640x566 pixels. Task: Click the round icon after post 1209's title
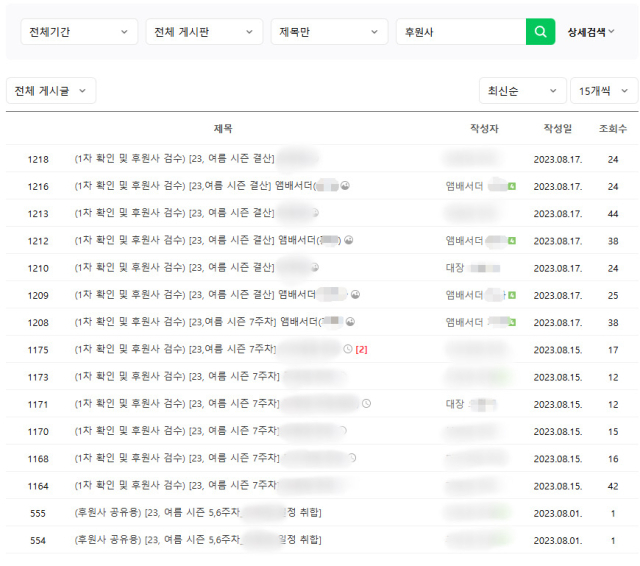355,295
